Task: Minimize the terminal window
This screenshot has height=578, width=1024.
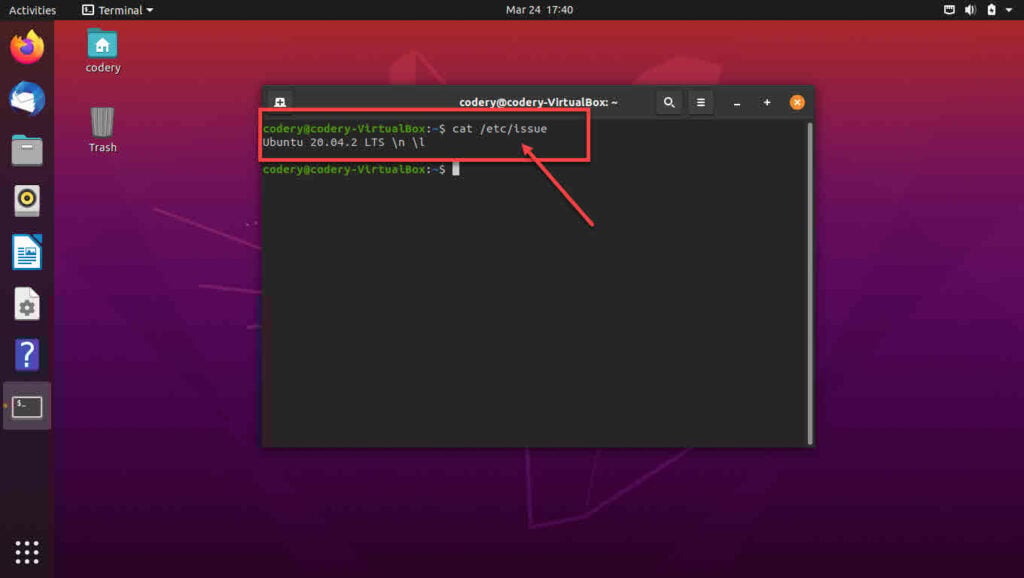Action: (x=737, y=103)
